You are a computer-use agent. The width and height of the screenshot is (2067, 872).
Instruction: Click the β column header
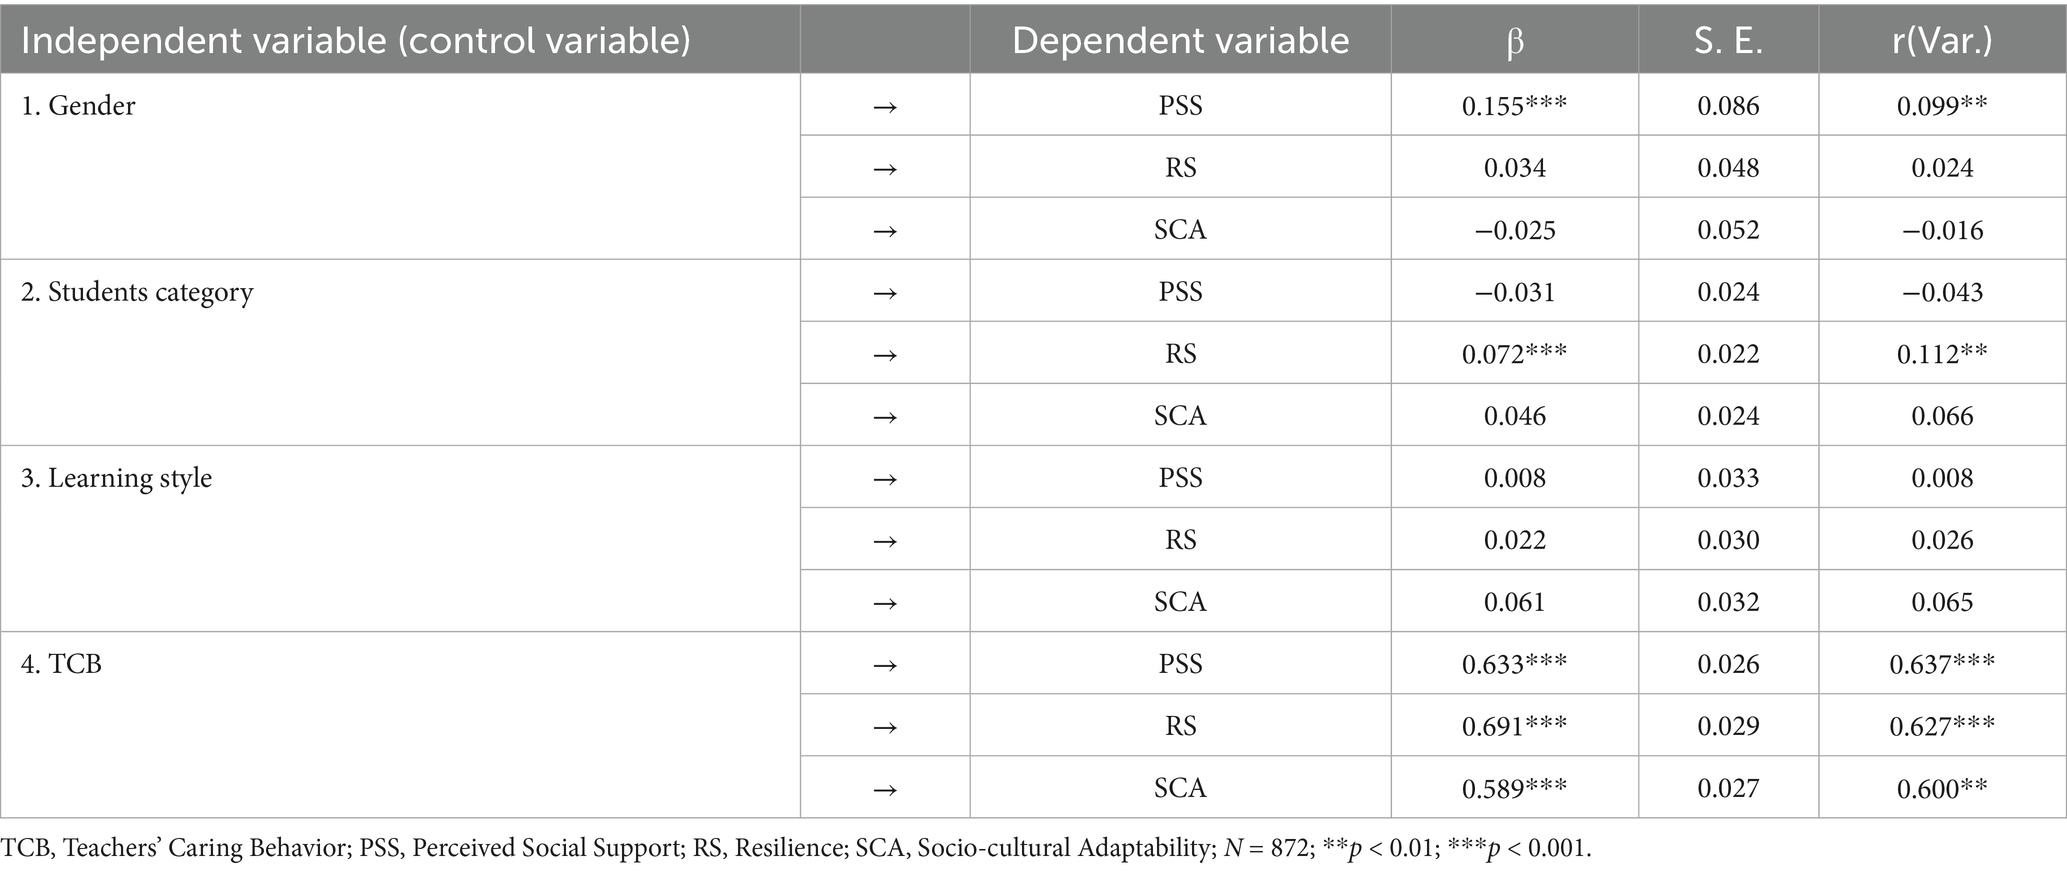pyautogui.click(x=1514, y=41)
